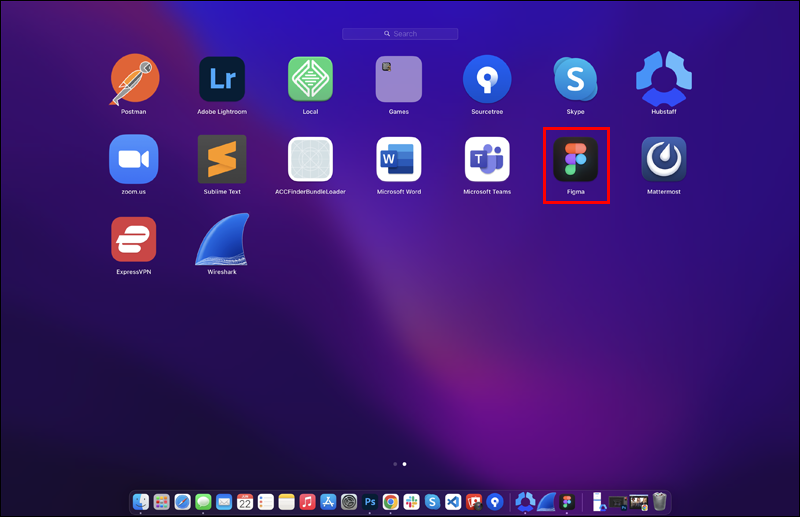Launch Microsoft Word
Screen dimensions: 800x517
tap(398, 159)
